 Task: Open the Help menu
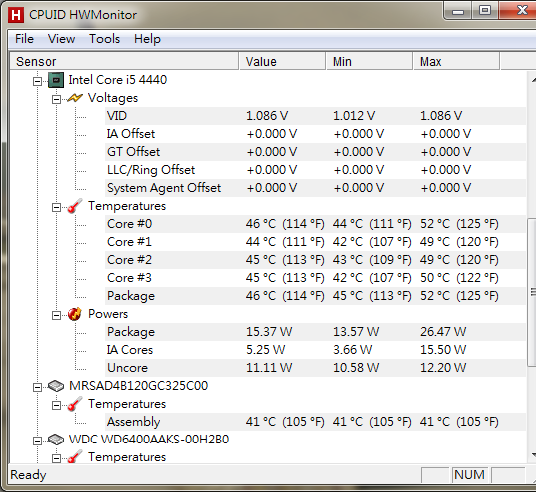point(147,39)
